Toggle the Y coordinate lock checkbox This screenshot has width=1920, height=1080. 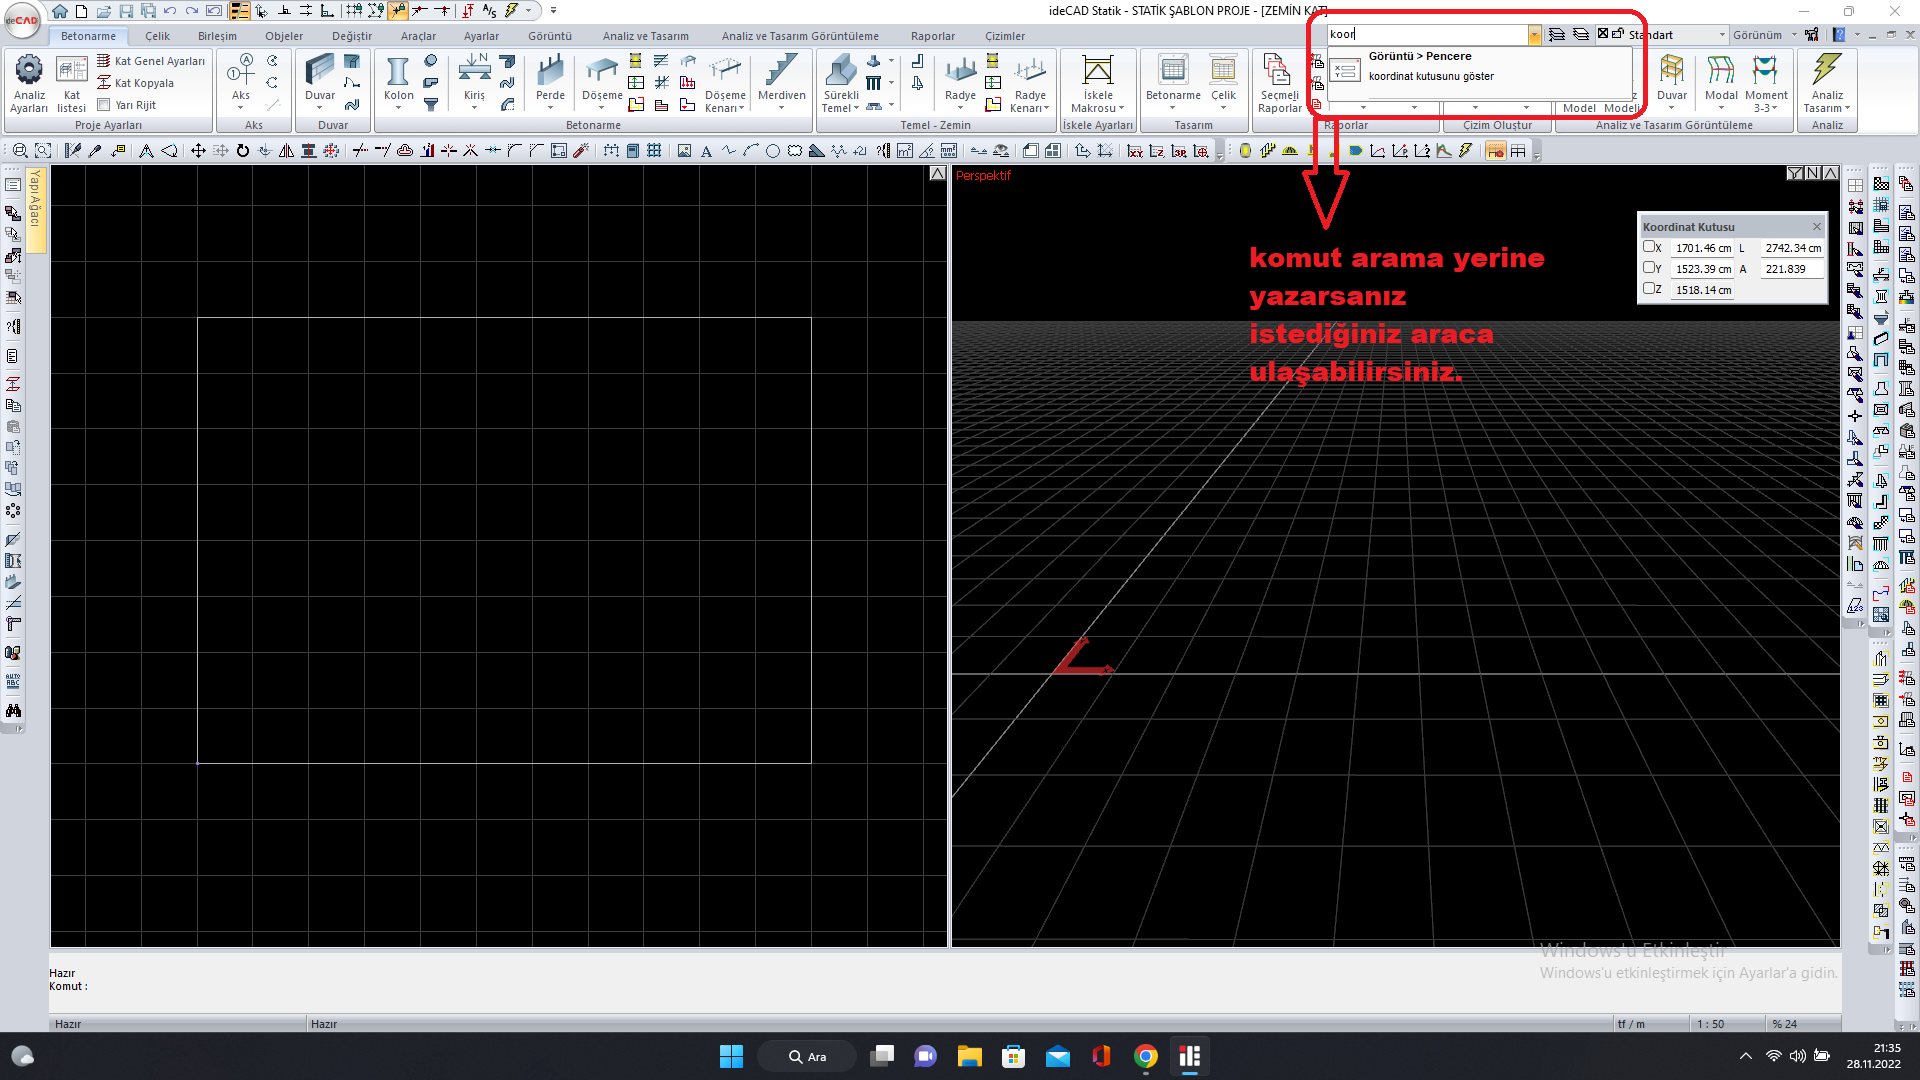tap(1649, 268)
